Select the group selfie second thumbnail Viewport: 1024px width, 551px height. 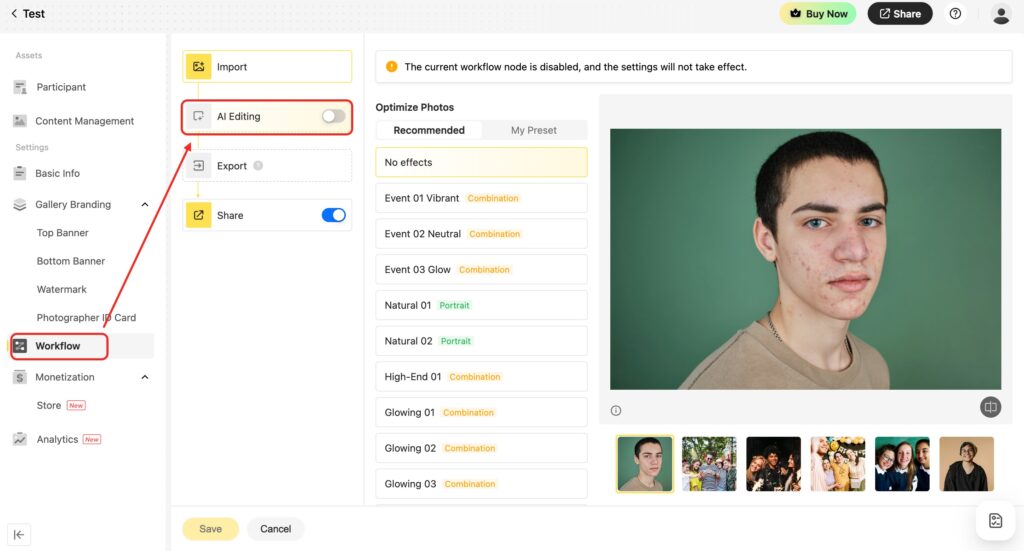click(x=708, y=464)
